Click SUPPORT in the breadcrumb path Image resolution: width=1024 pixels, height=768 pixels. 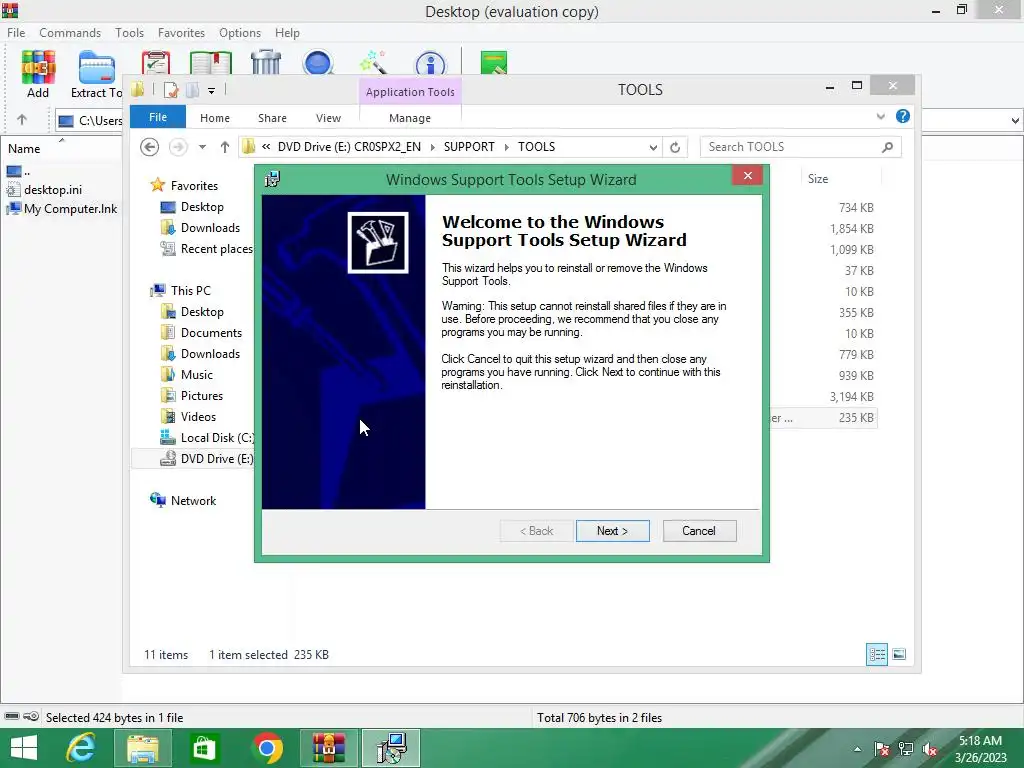469,147
